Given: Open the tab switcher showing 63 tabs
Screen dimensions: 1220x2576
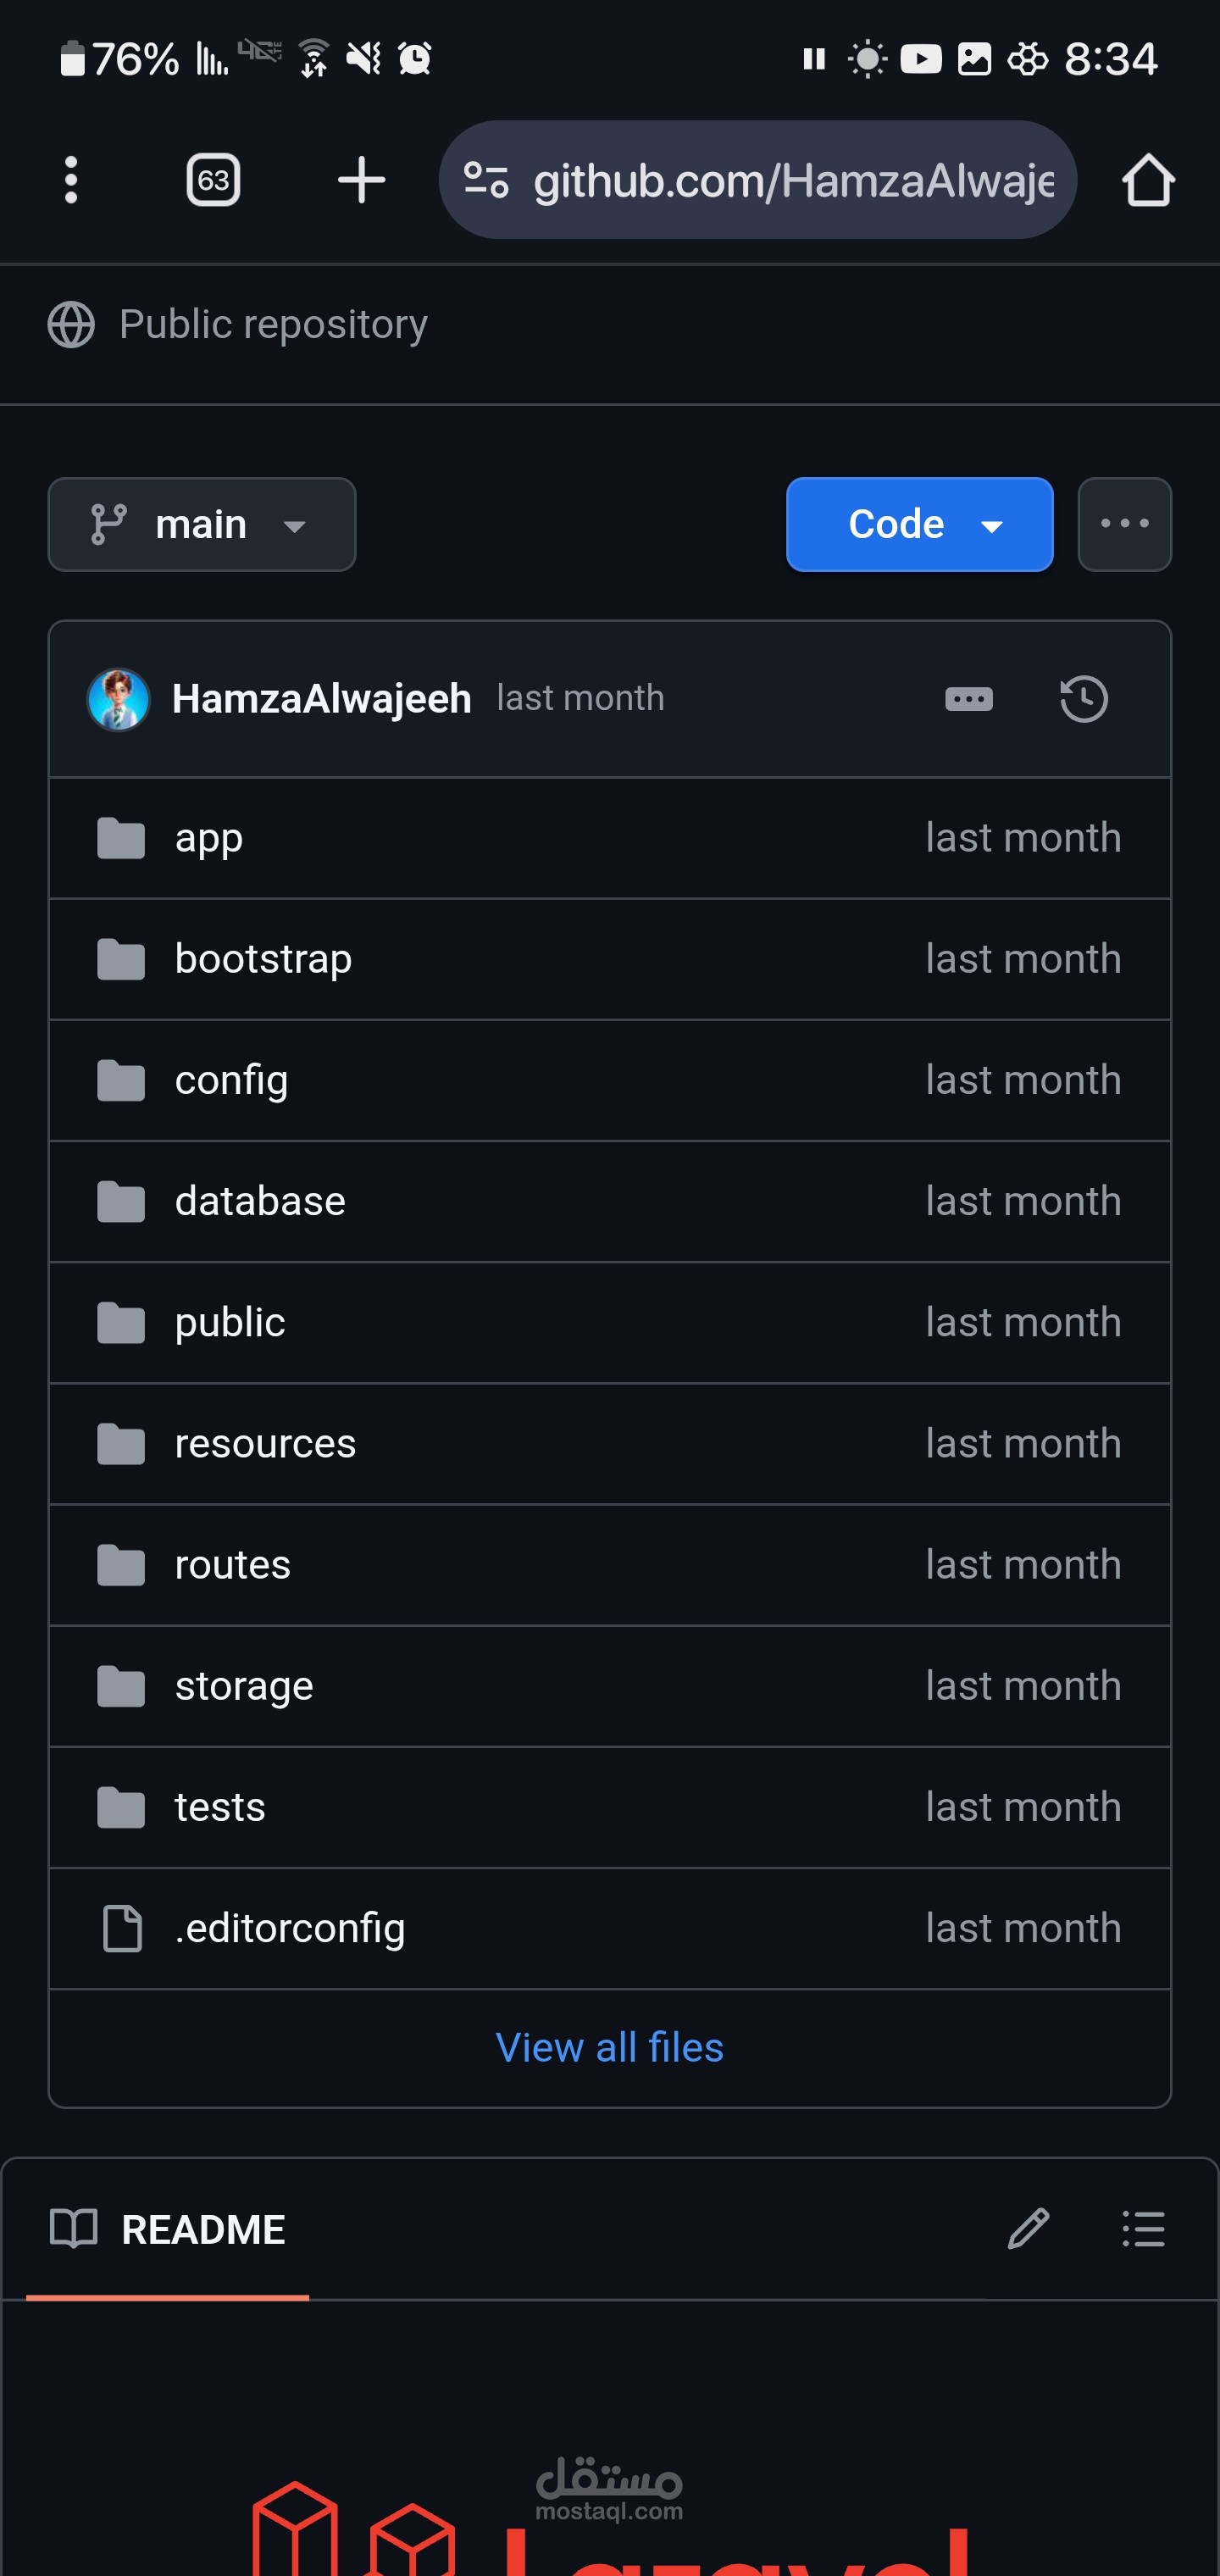Looking at the screenshot, I should coord(213,180).
